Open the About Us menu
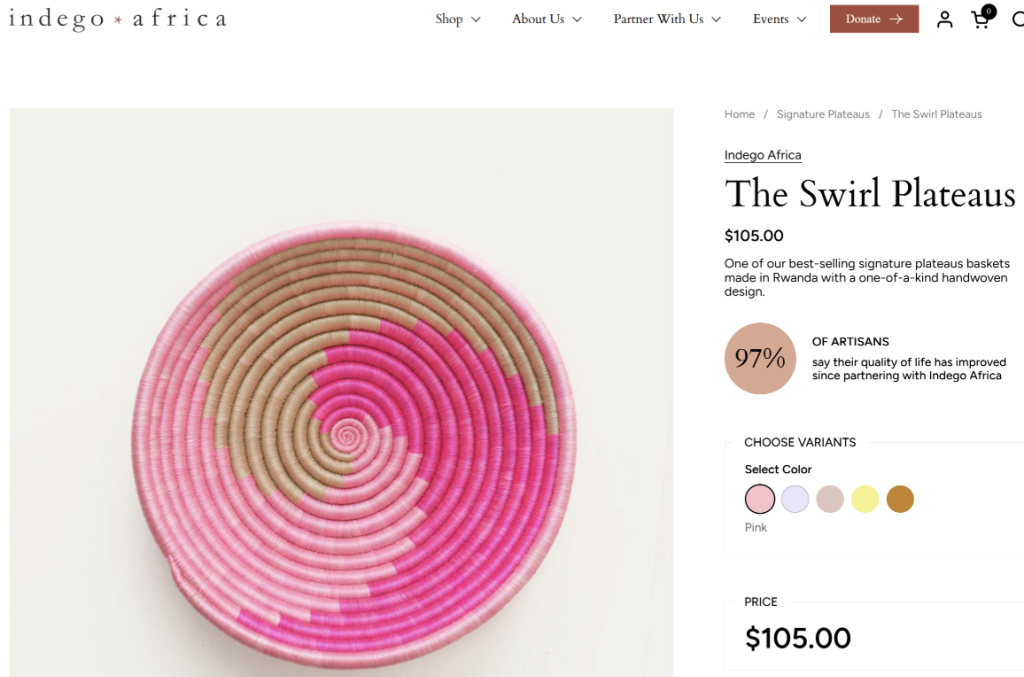 tap(538, 19)
